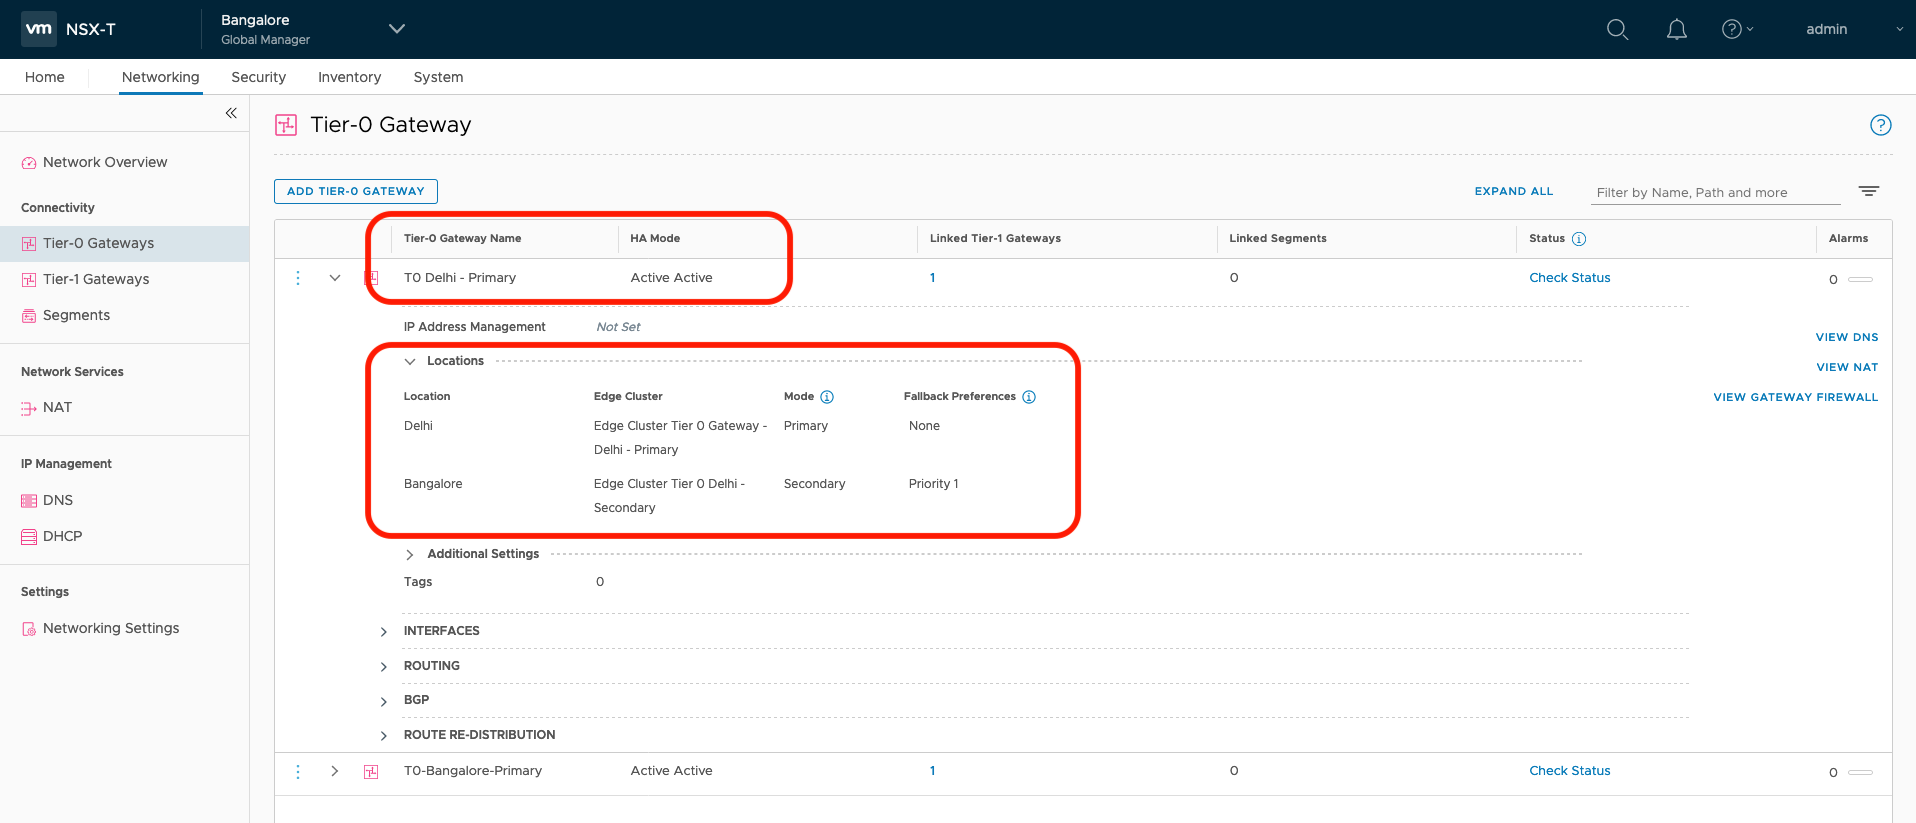The height and width of the screenshot is (823, 1916).
Task: Open the notifications bell icon
Action: coord(1676,30)
